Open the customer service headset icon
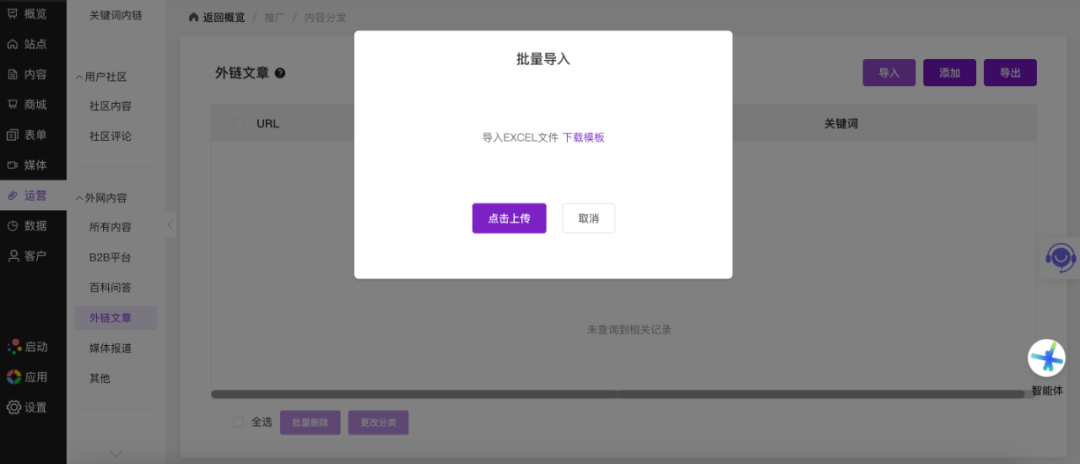This screenshot has height=464, width=1080. coord(1061,257)
